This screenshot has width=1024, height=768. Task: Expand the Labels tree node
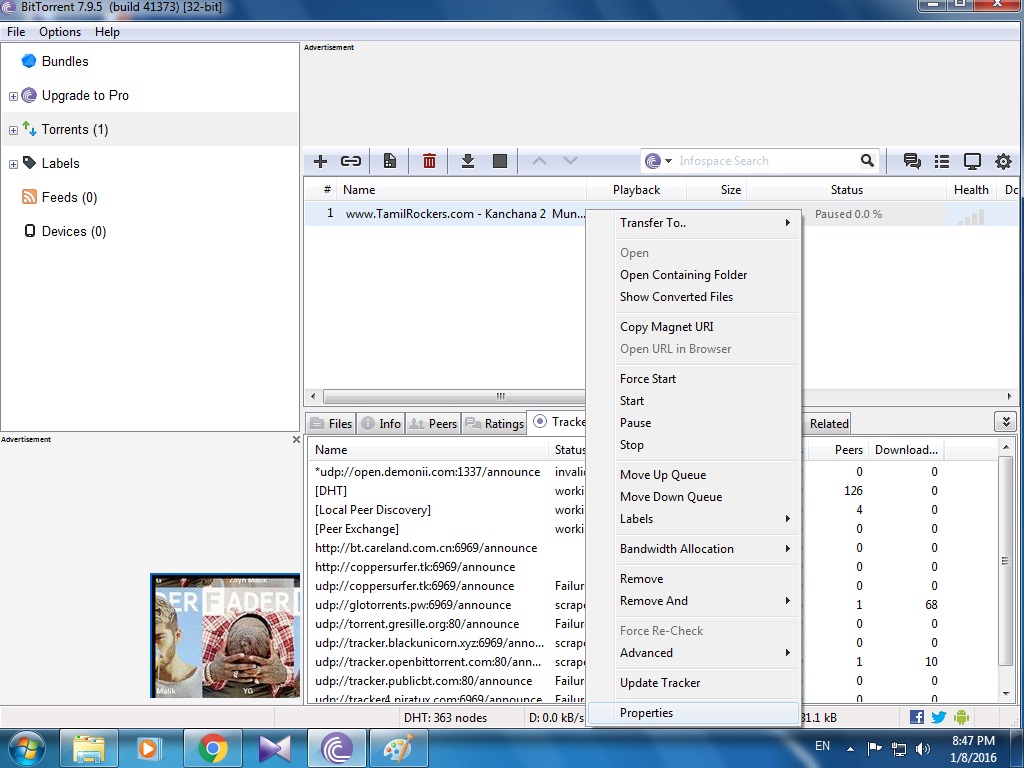click(x=13, y=164)
